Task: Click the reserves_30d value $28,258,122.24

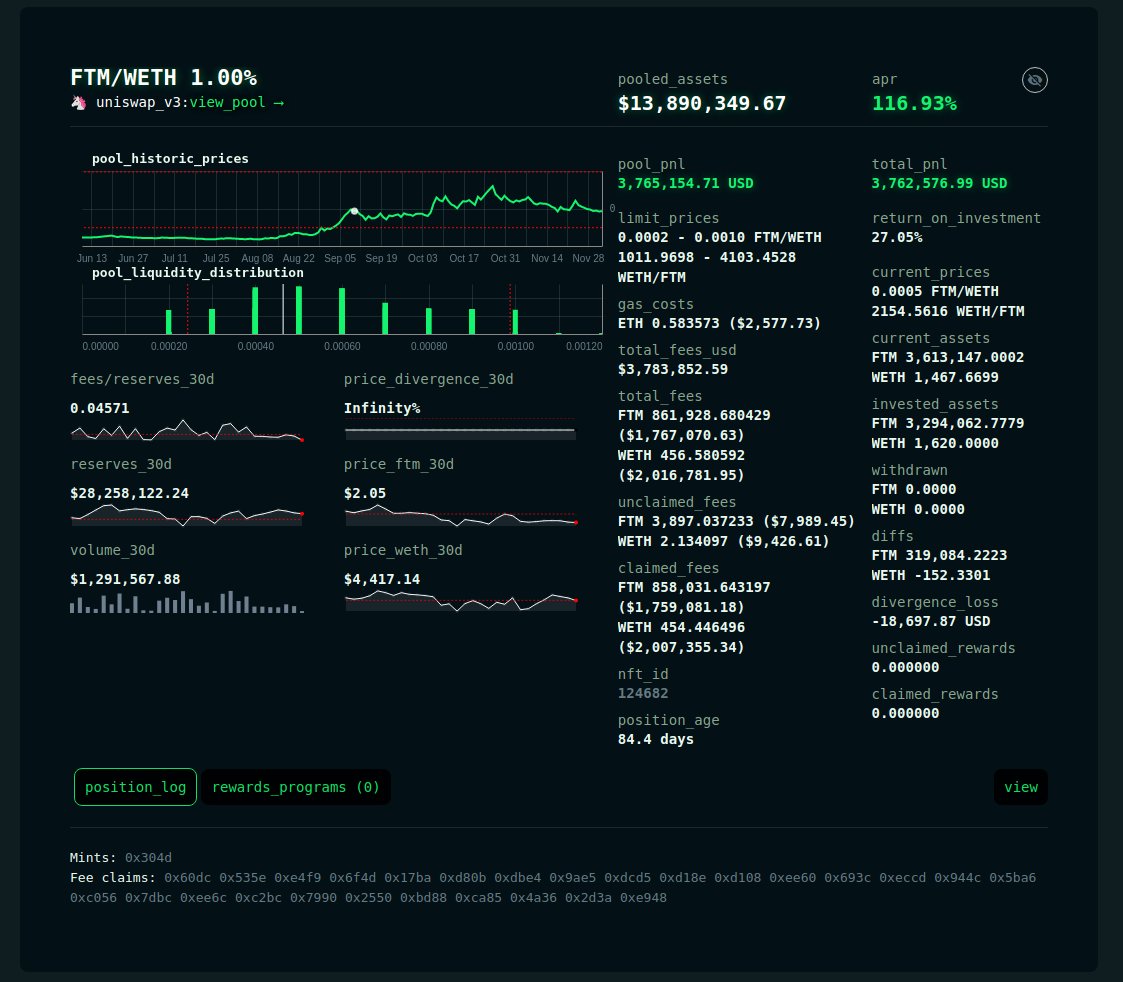Action: pyautogui.click(x=130, y=494)
